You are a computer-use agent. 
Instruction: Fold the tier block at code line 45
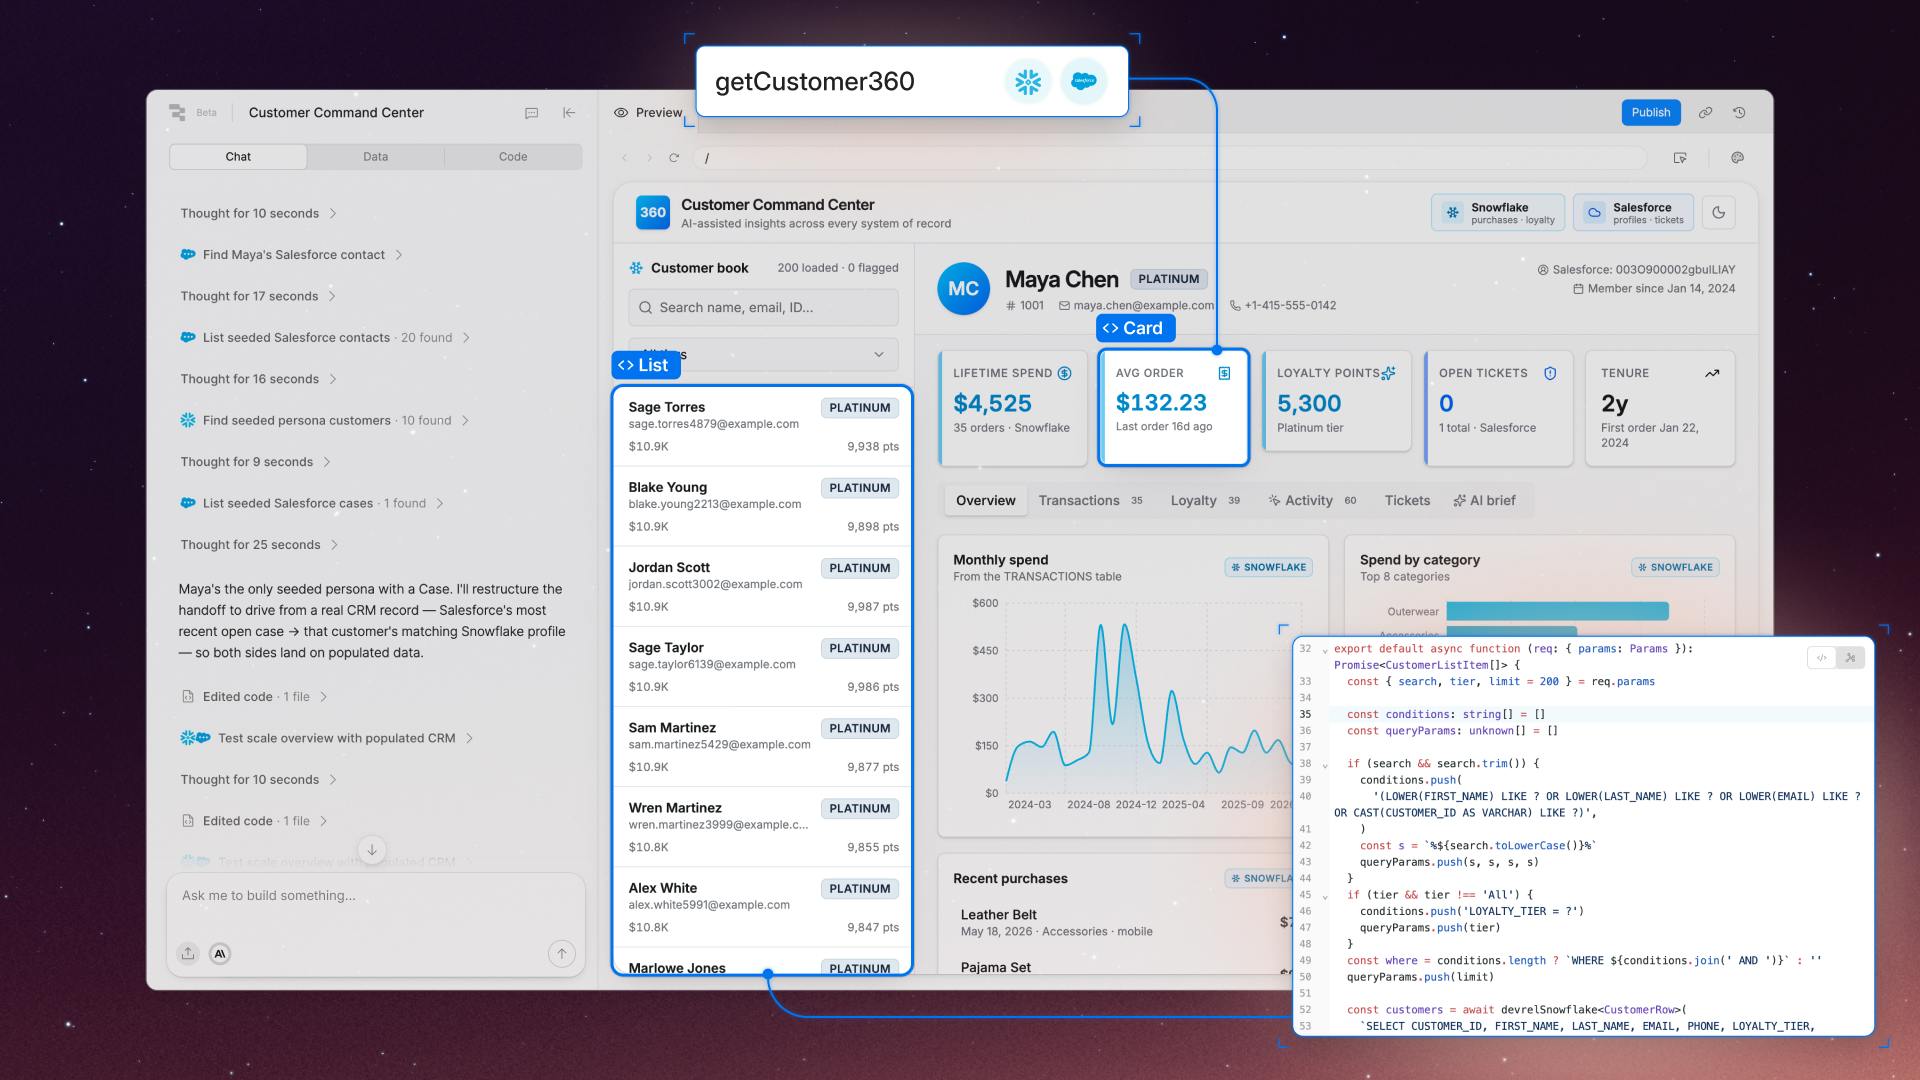1325,896
